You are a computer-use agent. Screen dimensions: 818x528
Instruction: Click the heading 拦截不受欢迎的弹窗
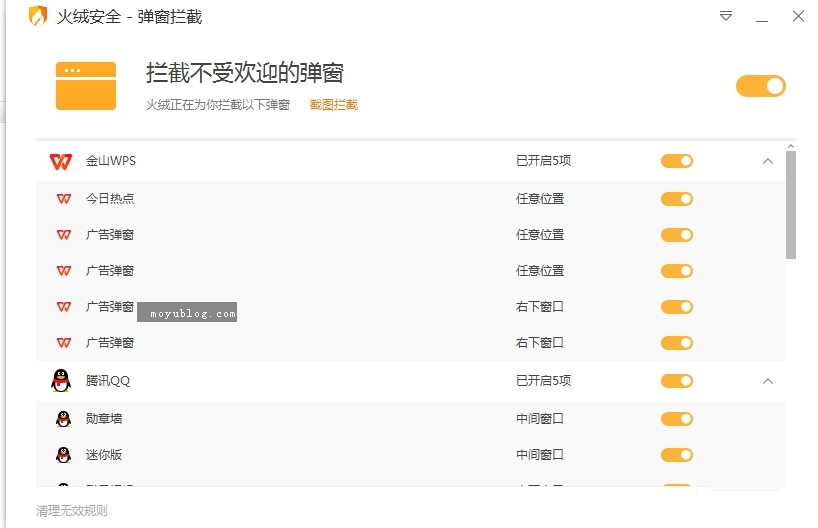[x=245, y=73]
